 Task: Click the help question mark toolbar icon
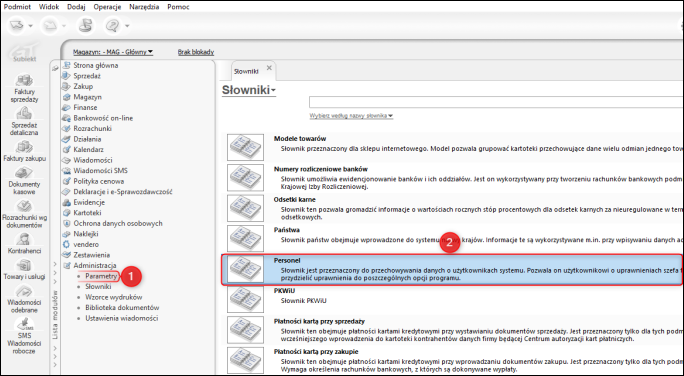click(x=113, y=26)
